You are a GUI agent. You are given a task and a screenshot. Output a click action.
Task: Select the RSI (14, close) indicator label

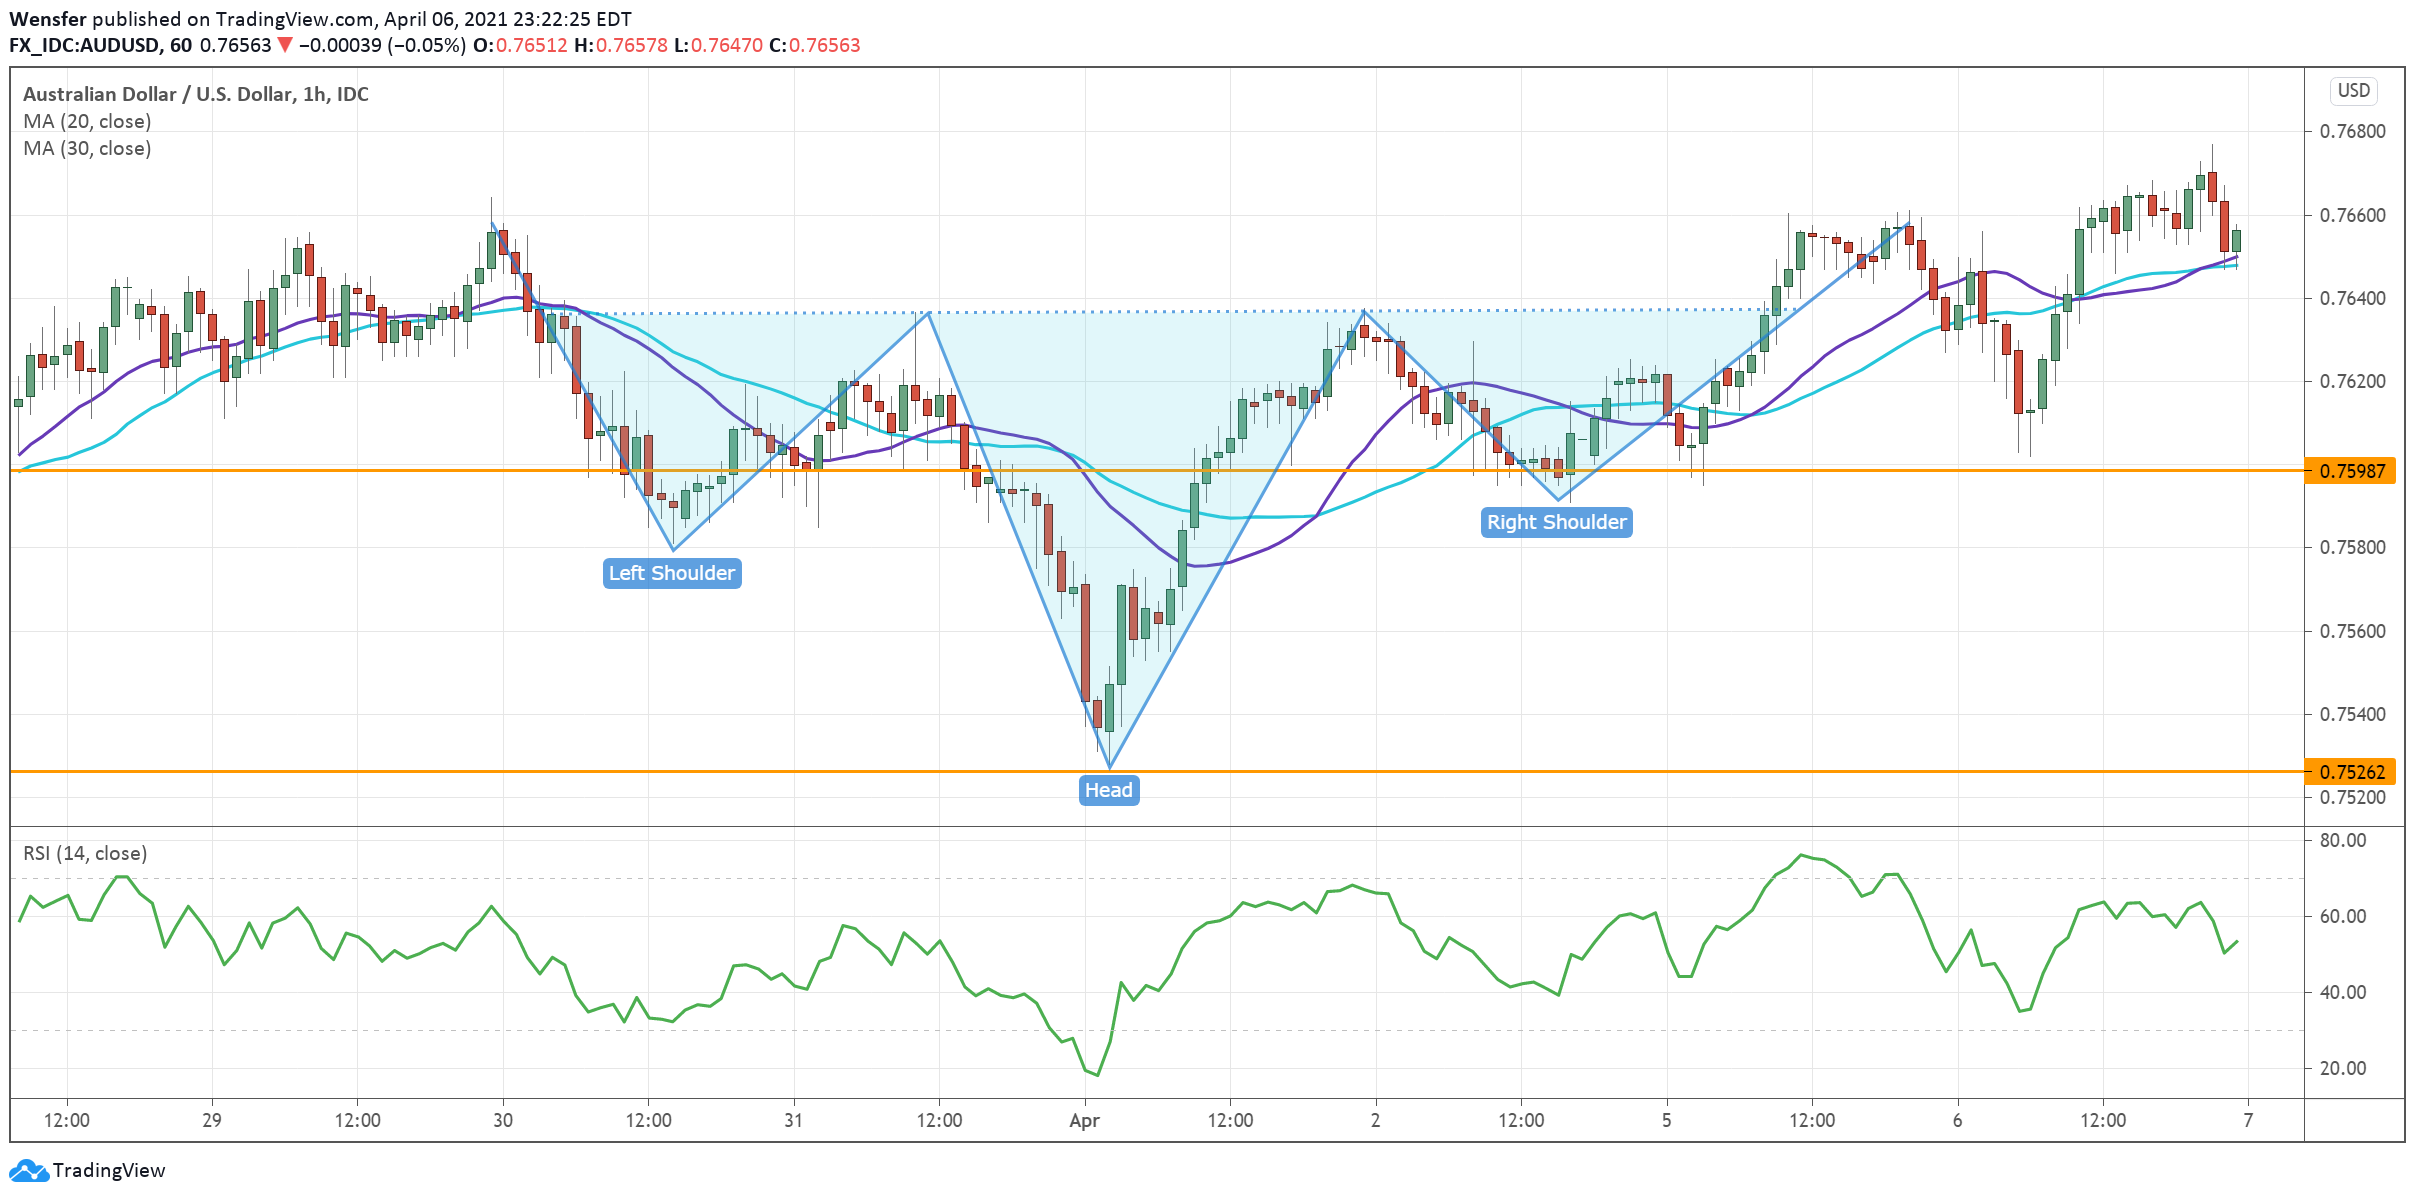coord(85,853)
